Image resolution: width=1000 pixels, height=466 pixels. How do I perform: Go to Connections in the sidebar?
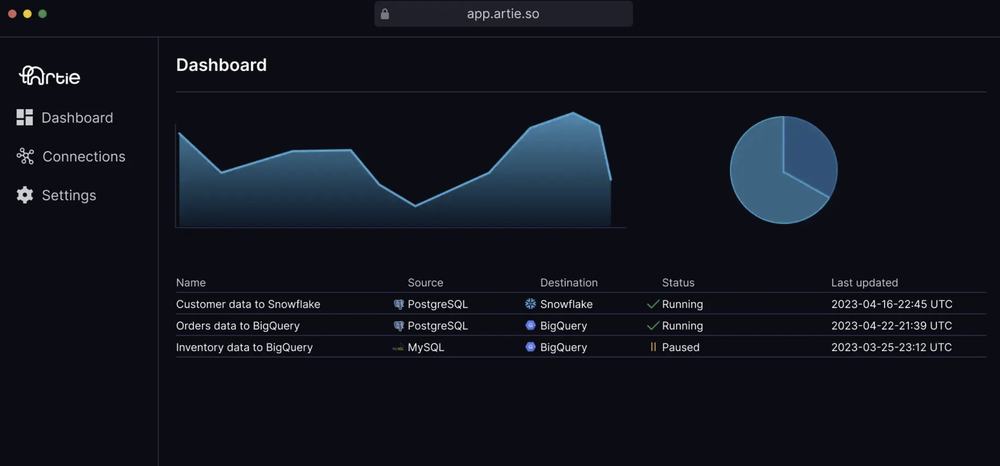tap(84, 156)
